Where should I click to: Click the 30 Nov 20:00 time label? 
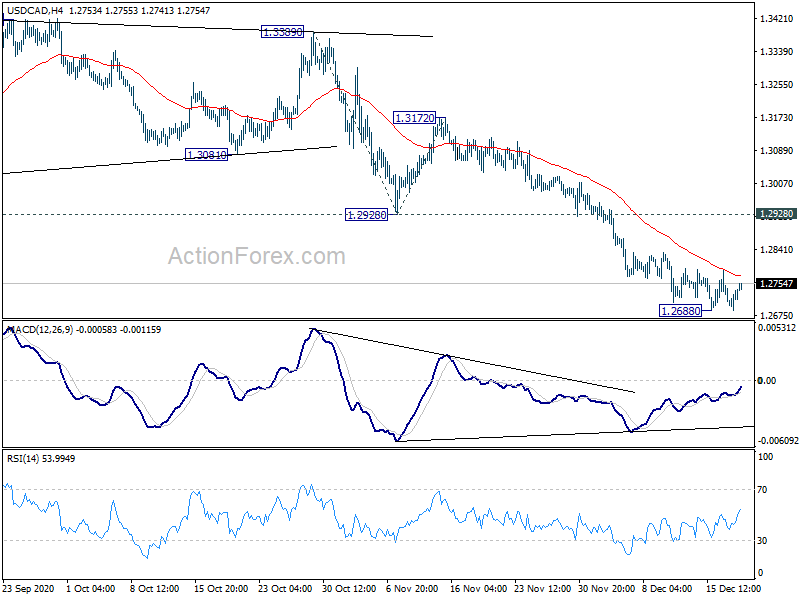tap(606, 588)
